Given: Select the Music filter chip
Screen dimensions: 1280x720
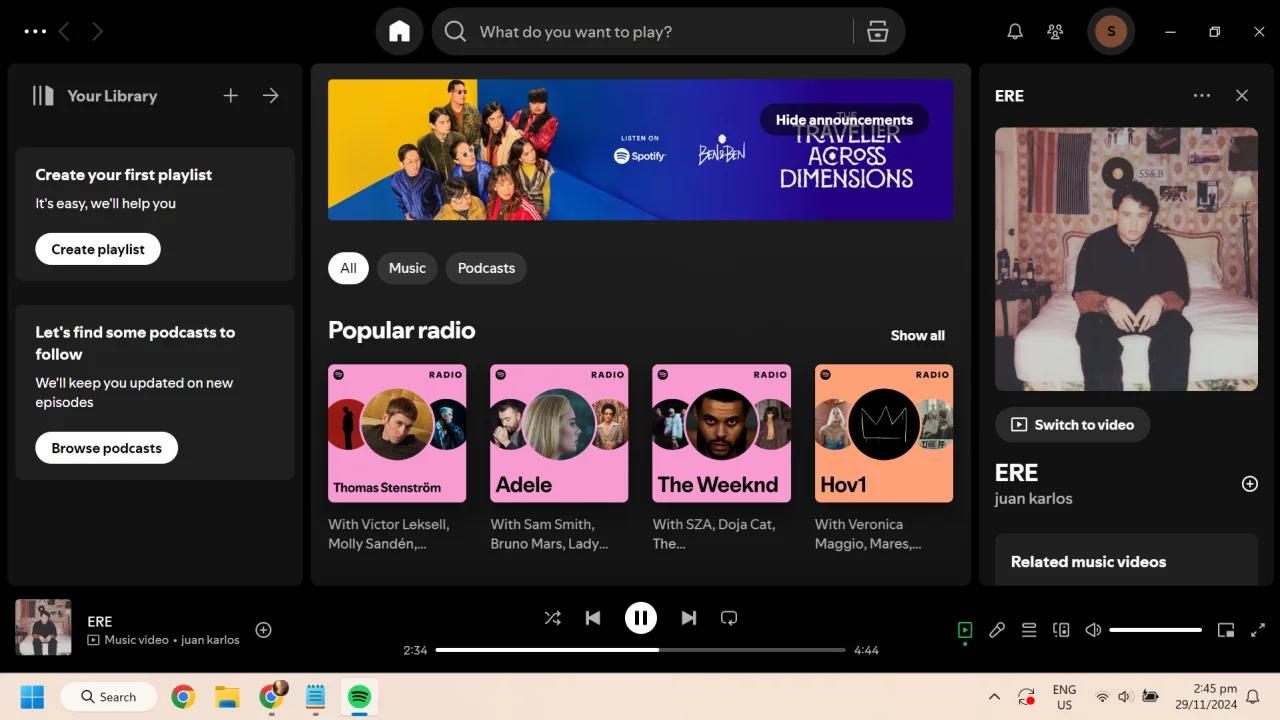Looking at the screenshot, I should tap(407, 268).
